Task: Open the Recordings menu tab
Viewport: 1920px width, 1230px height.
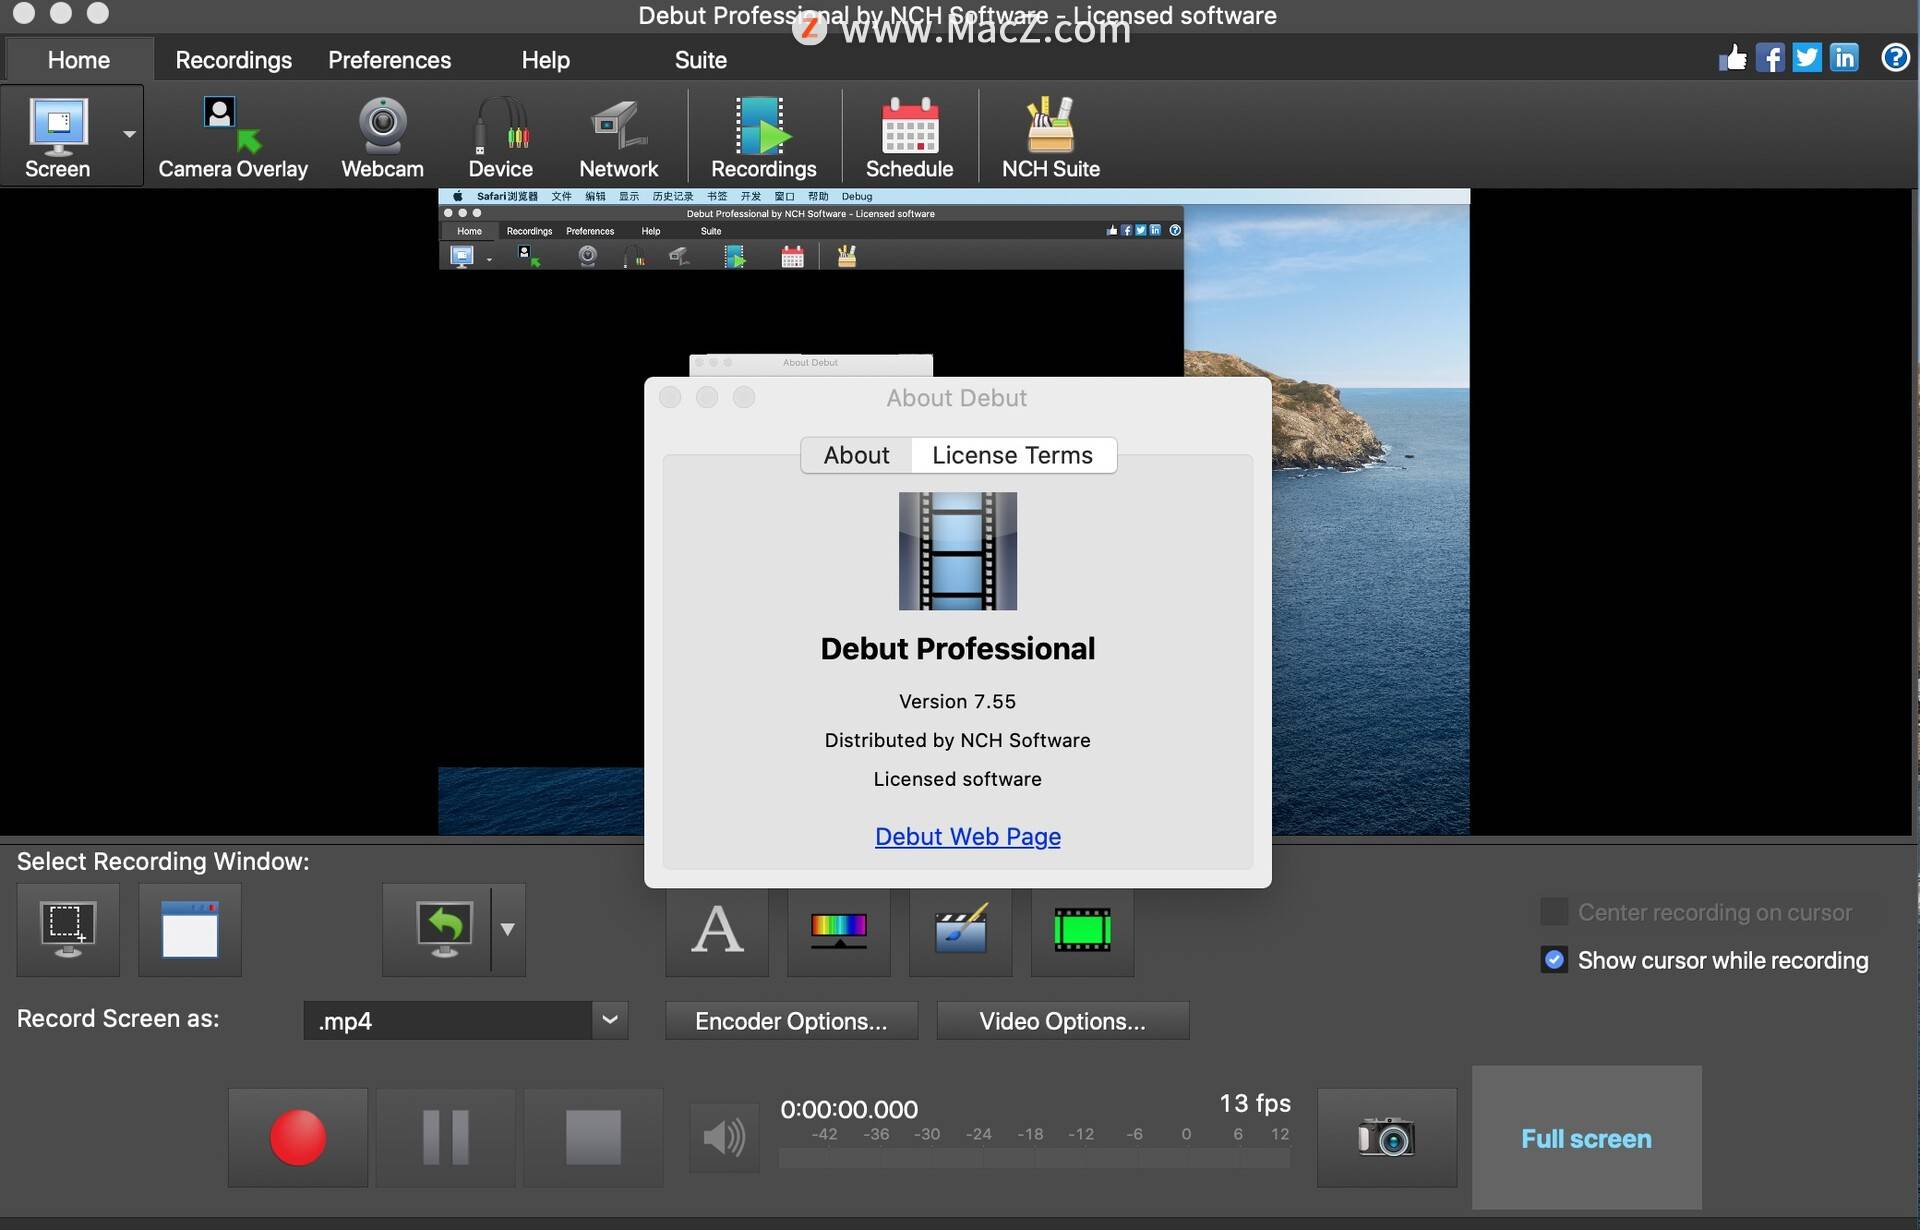Action: coord(233,60)
